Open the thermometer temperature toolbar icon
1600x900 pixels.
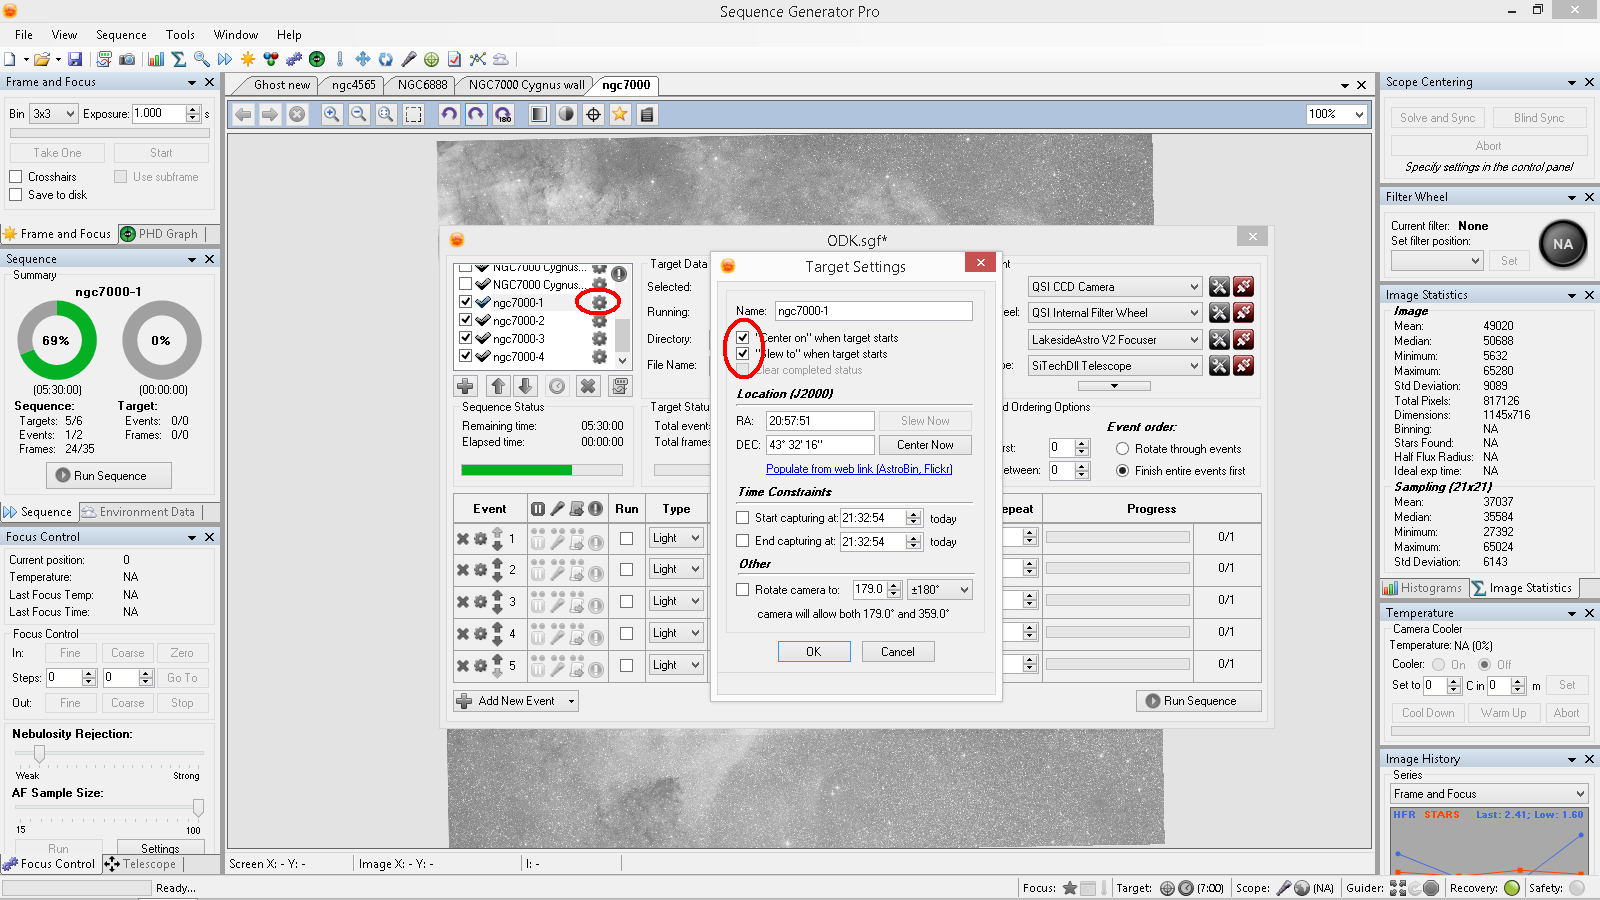(x=340, y=59)
